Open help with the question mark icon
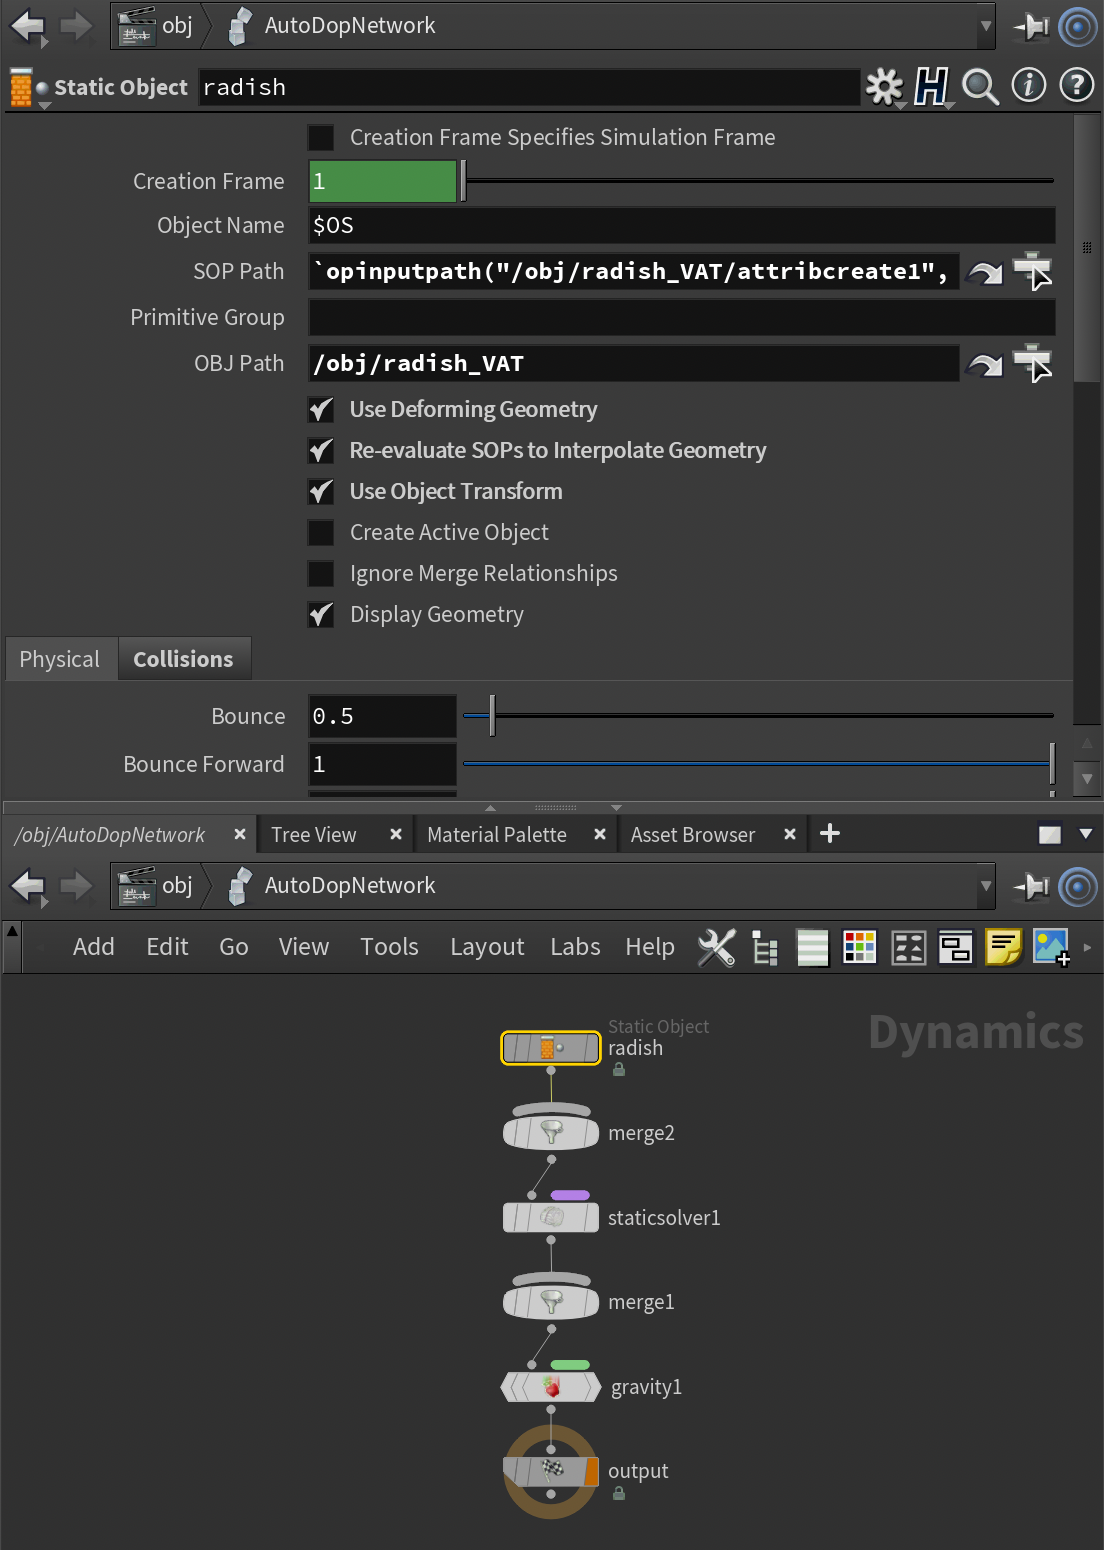Screen dimensions: 1104x1550 coord(1076,86)
